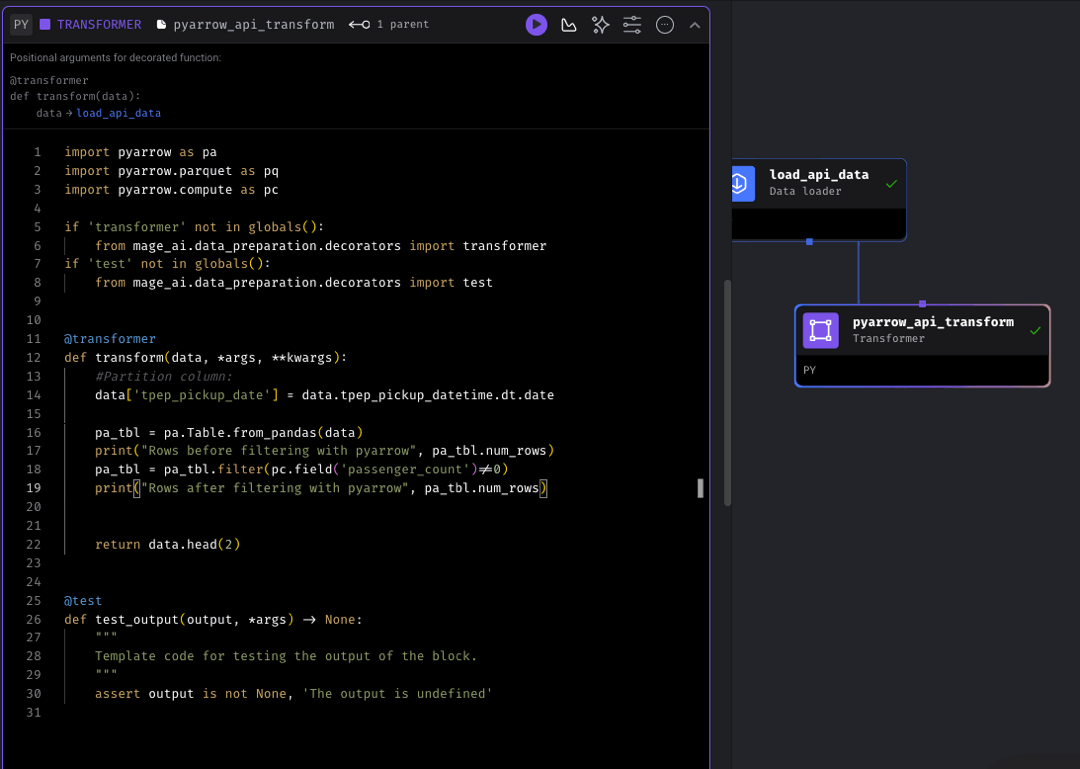Select the pyarrow_api_transform node in graph

(x=922, y=346)
